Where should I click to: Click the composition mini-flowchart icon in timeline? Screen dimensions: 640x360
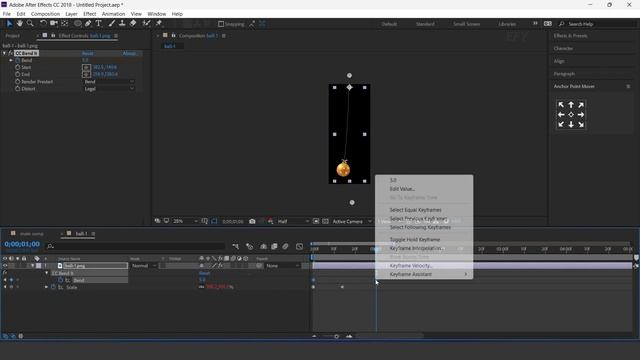236,247
